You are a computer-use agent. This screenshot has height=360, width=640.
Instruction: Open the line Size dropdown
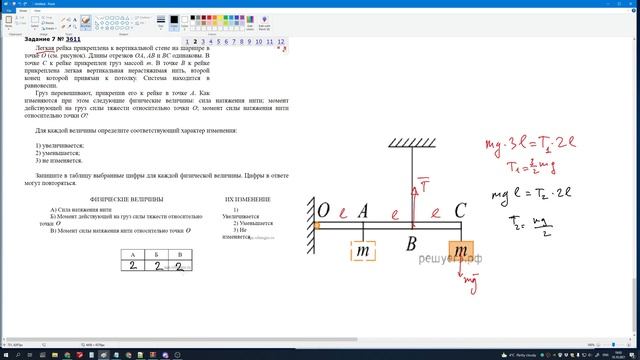(x=161, y=22)
